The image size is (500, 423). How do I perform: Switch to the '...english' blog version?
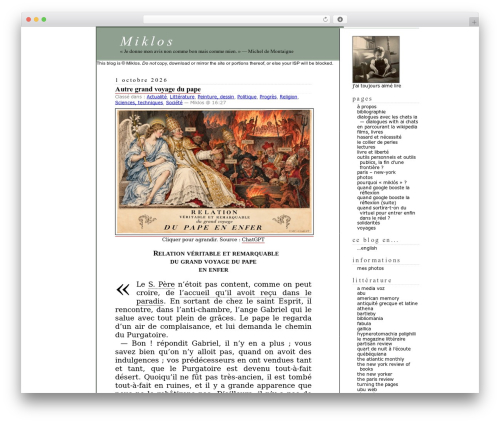tap(367, 248)
